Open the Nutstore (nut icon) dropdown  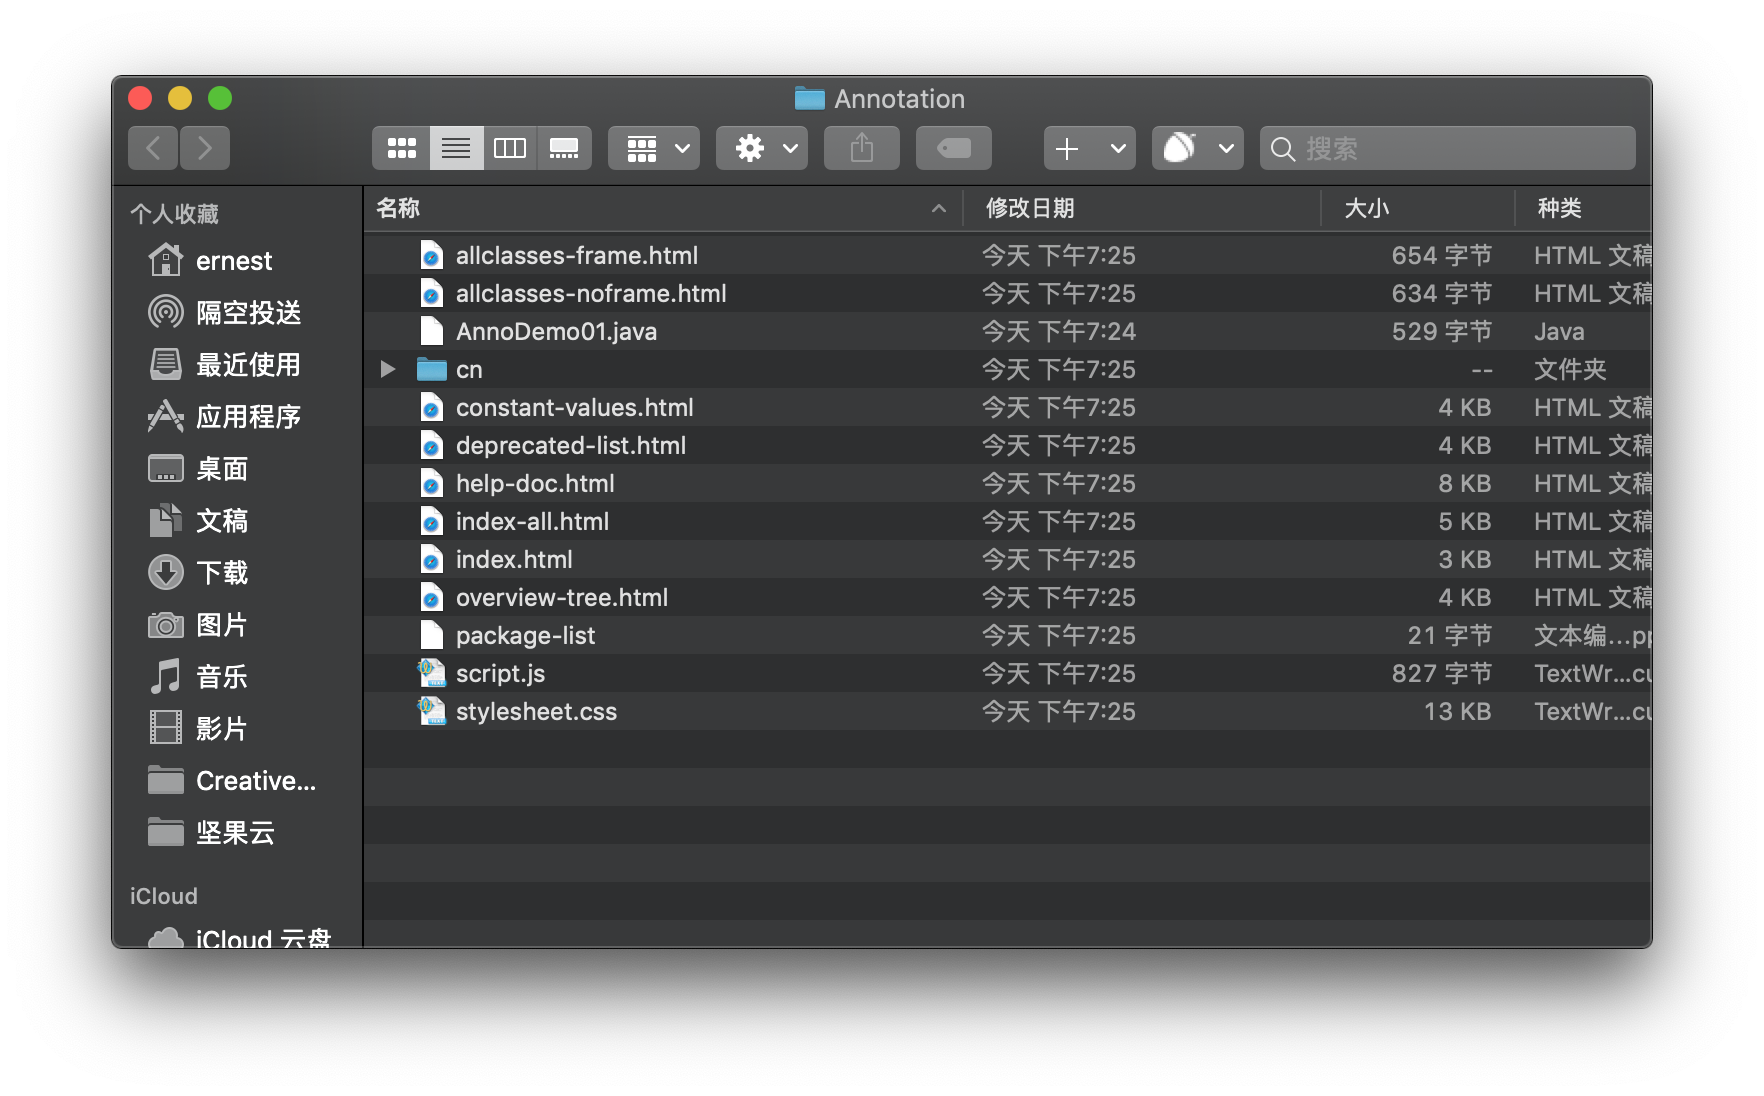click(1198, 148)
